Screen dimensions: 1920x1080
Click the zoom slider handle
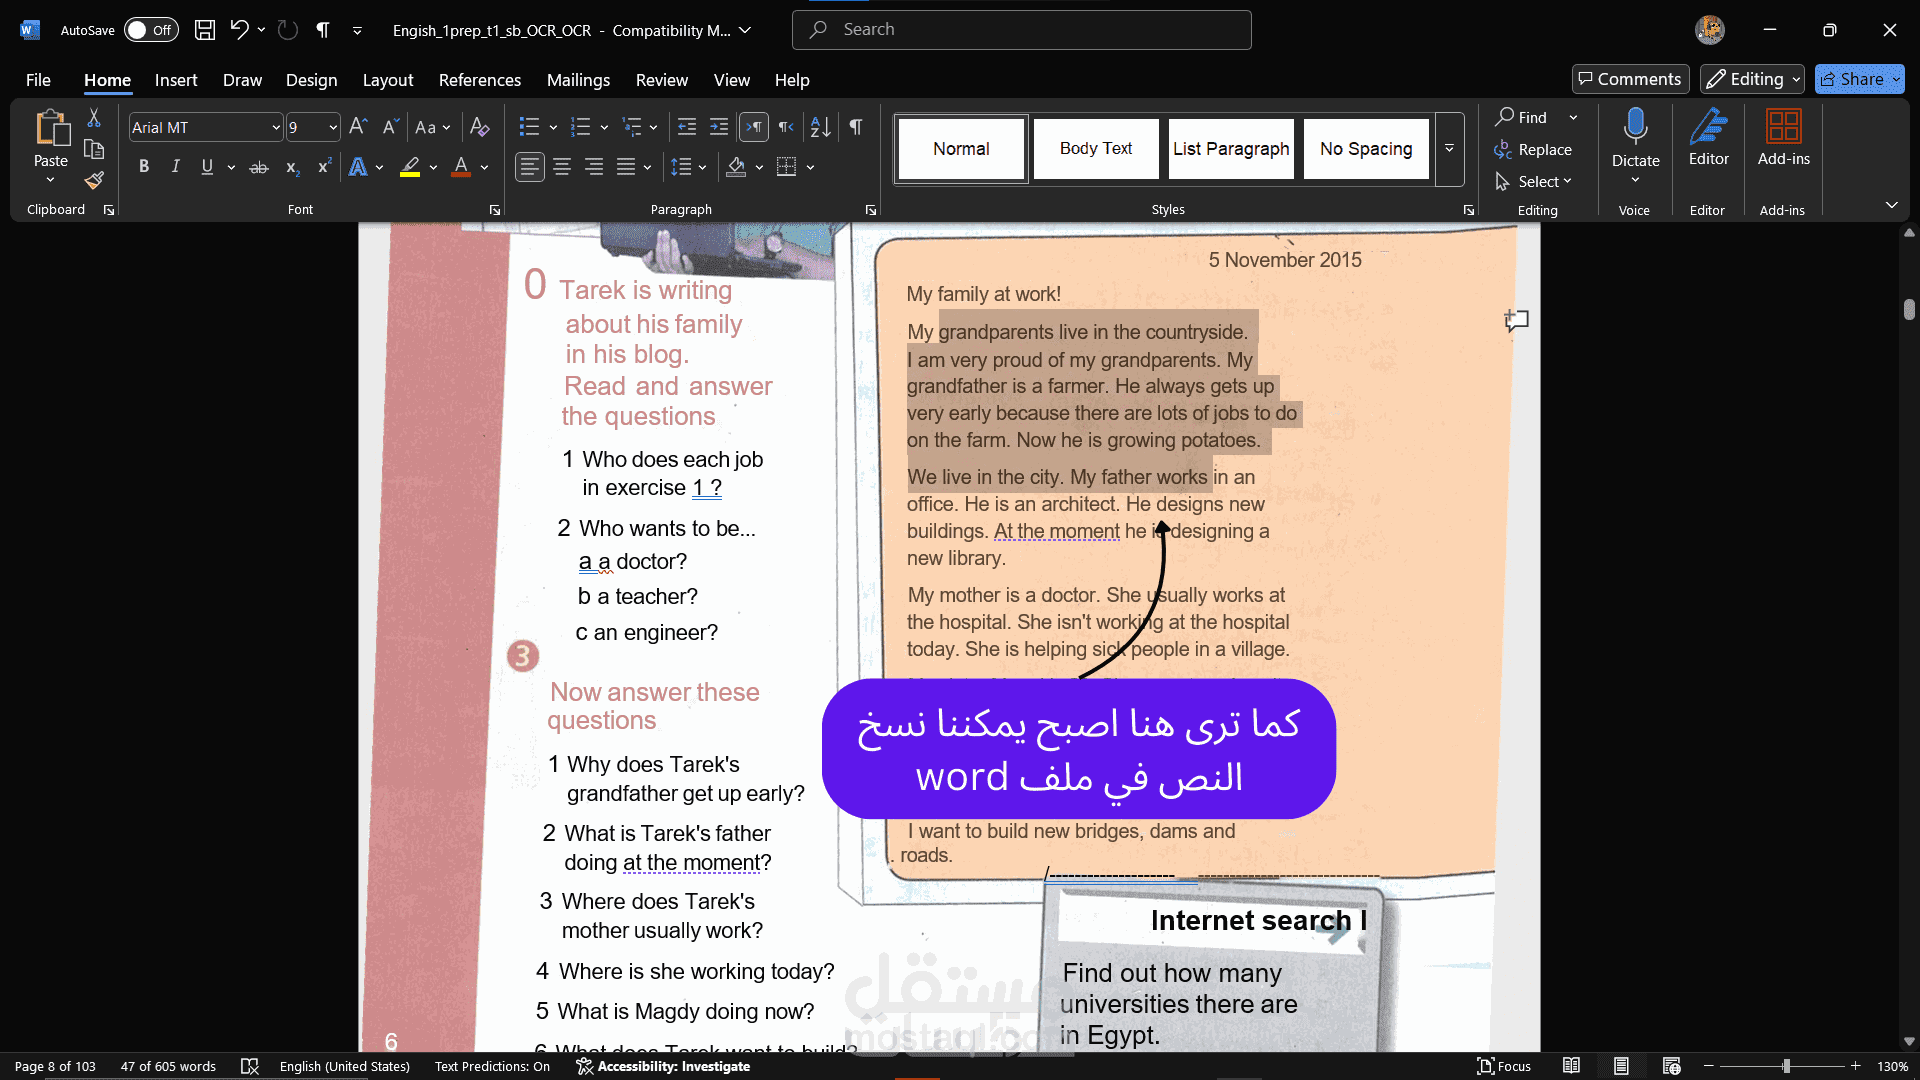click(x=1786, y=1066)
